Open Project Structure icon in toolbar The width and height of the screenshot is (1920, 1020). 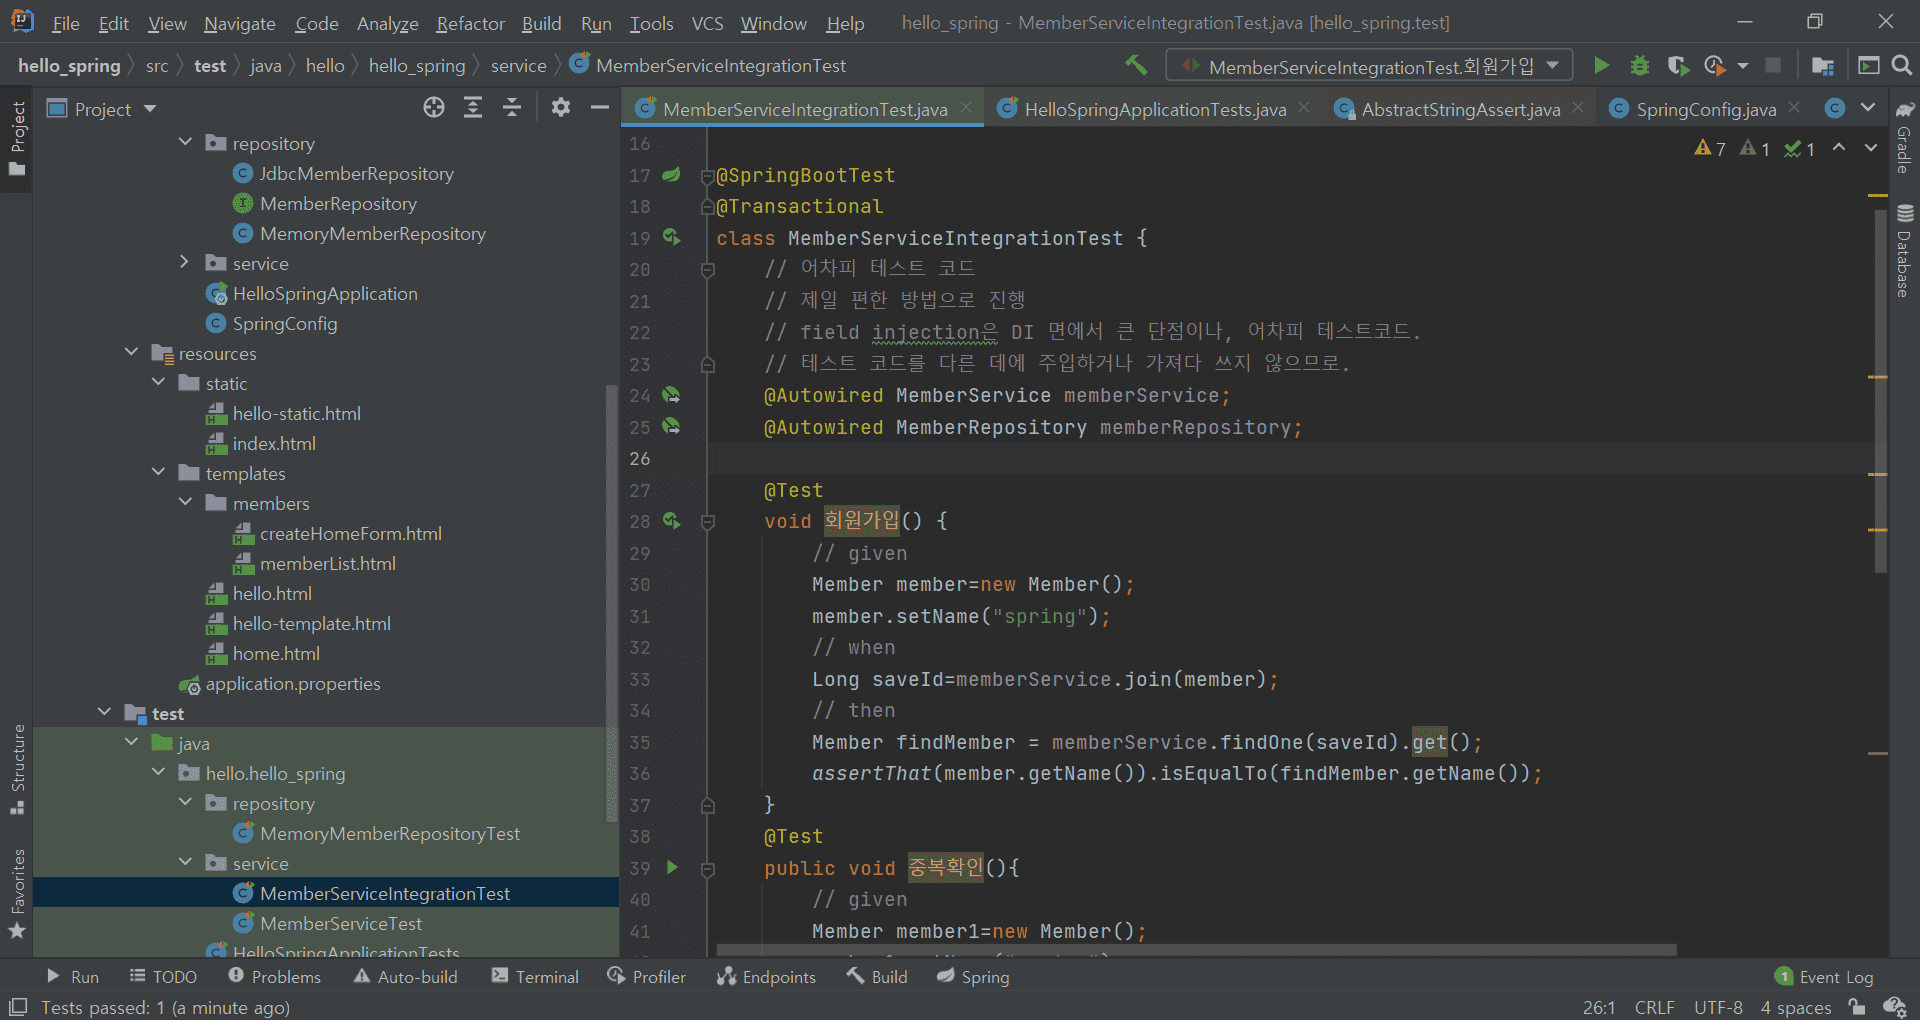(1822, 65)
